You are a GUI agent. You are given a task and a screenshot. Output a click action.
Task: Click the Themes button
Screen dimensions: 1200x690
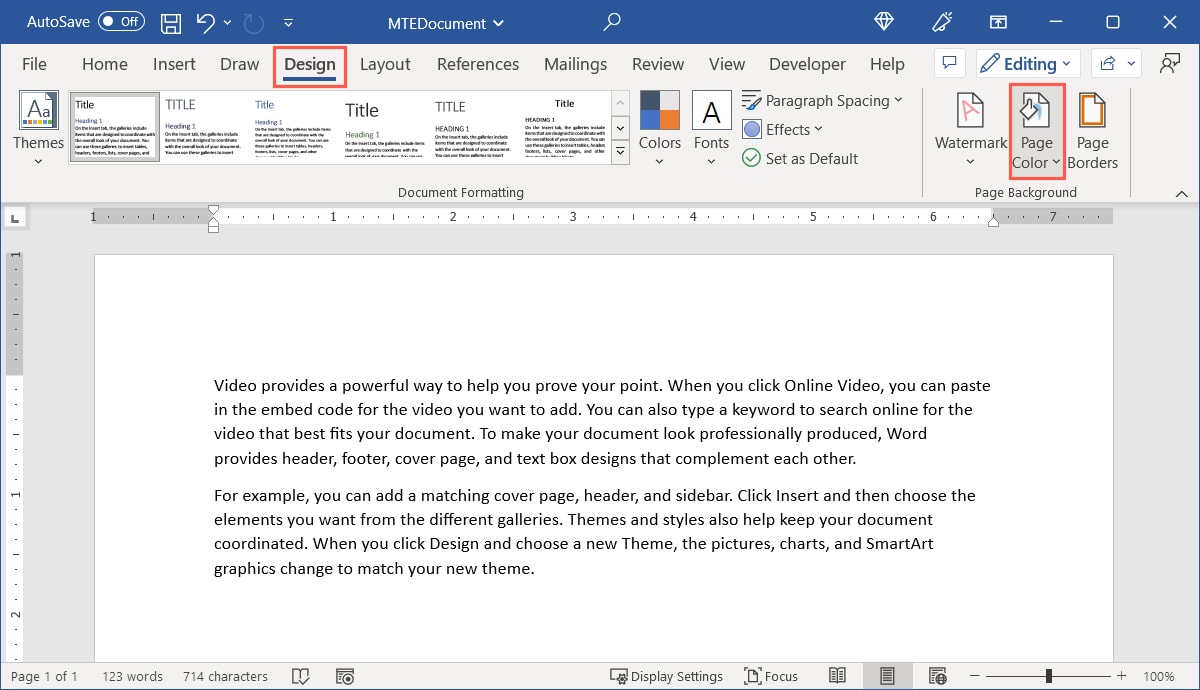(38, 127)
